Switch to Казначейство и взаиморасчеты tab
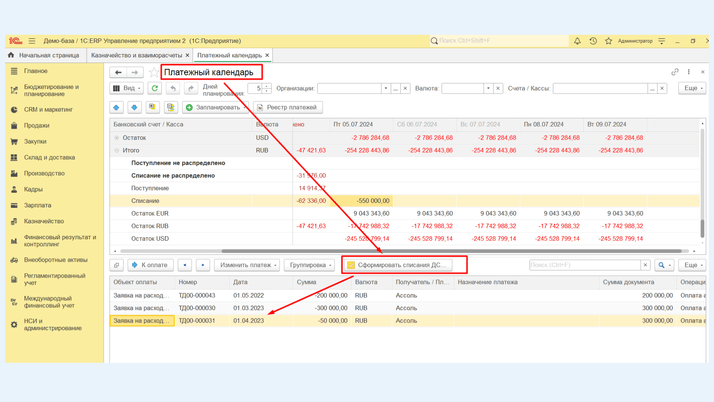This screenshot has height=402, width=714. 137,55
